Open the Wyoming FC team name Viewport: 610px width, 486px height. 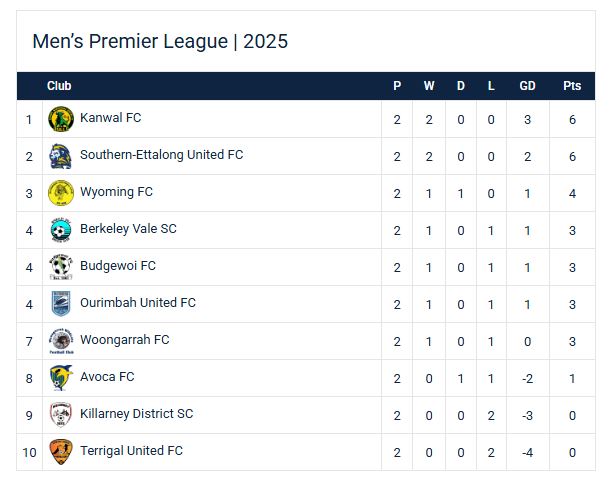(116, 192)
